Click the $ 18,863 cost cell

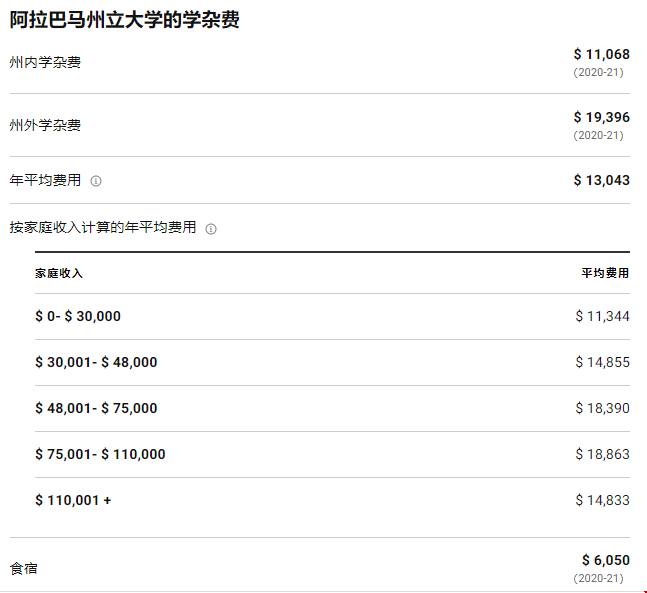[x=603, y=454]
